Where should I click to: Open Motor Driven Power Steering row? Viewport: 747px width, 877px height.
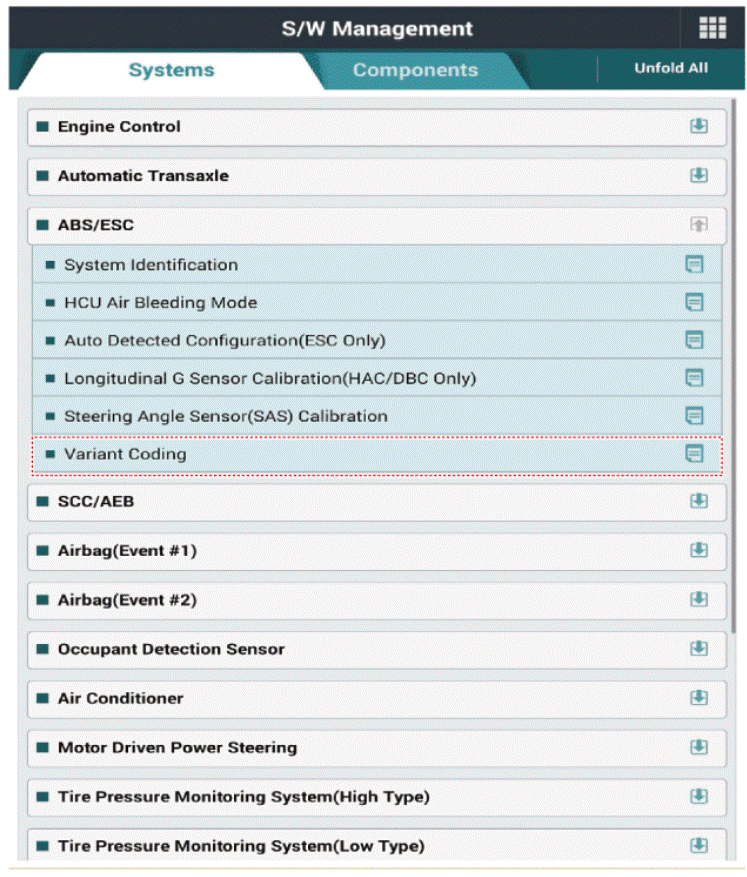(x=177, y=747)
